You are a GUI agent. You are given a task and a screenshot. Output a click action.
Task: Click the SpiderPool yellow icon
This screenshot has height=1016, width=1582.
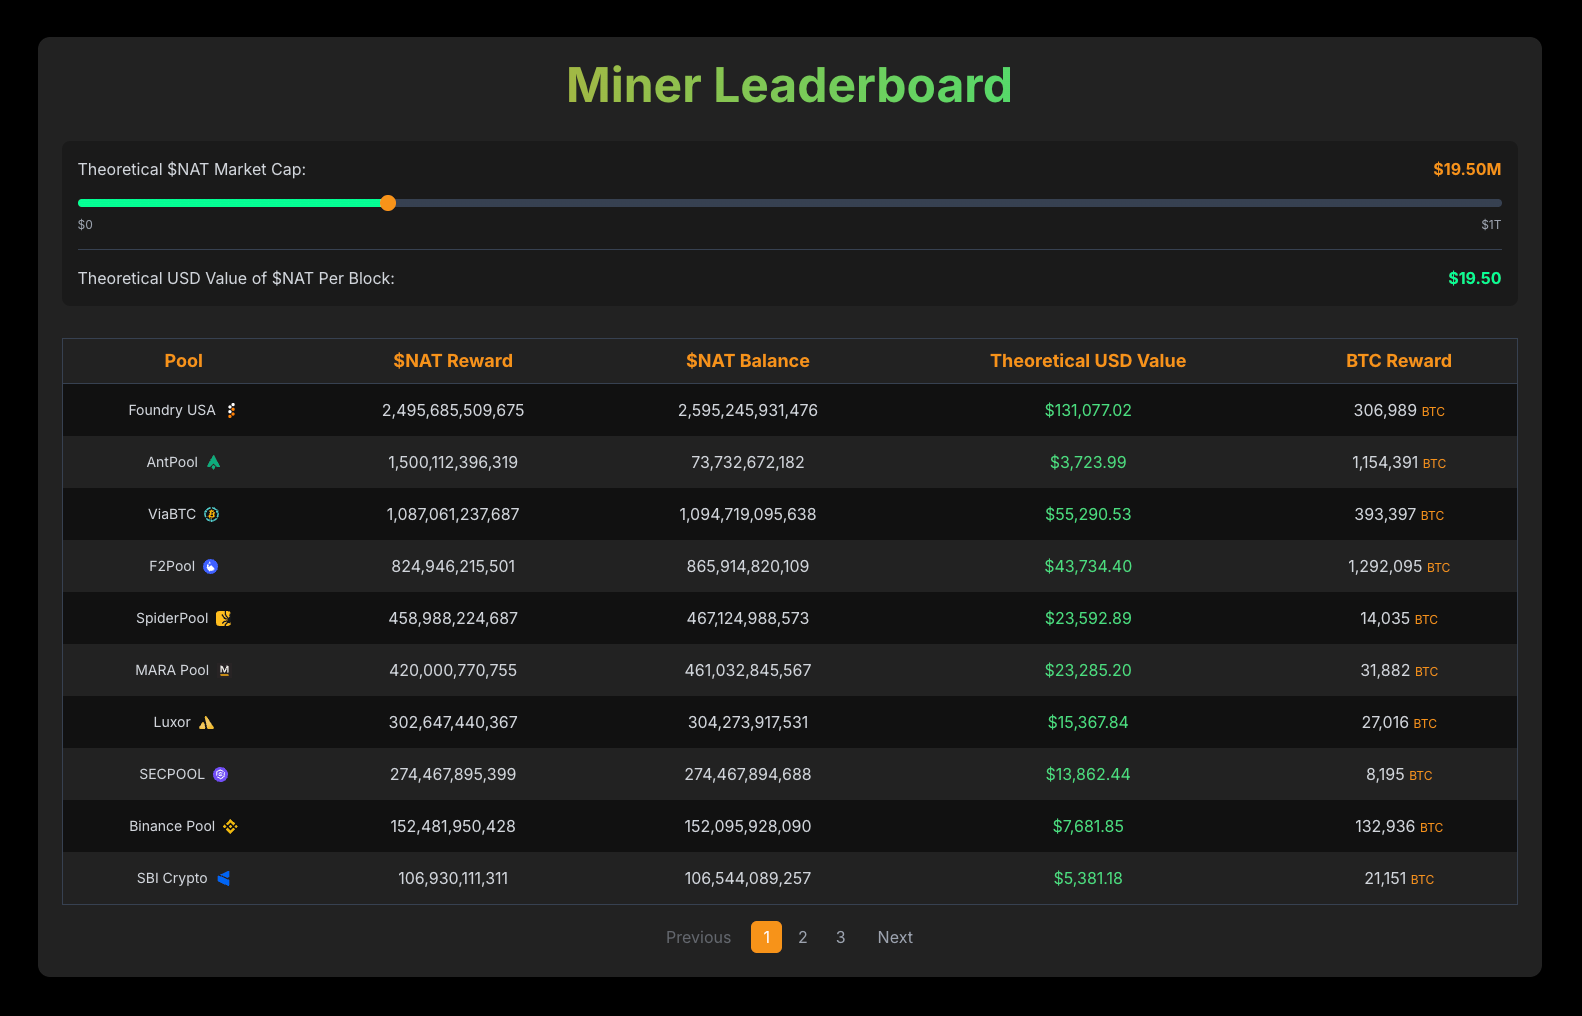(223, 618)
